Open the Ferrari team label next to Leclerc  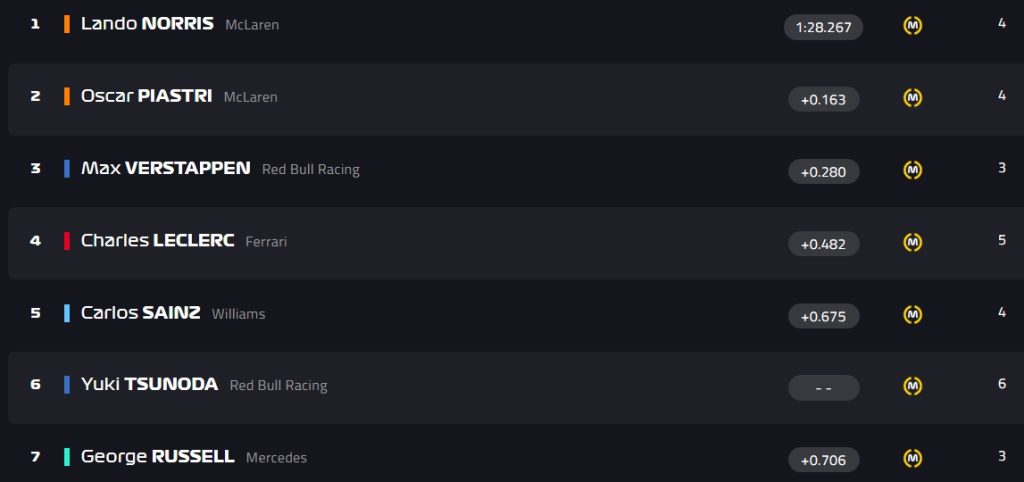(x=266, y=242)
